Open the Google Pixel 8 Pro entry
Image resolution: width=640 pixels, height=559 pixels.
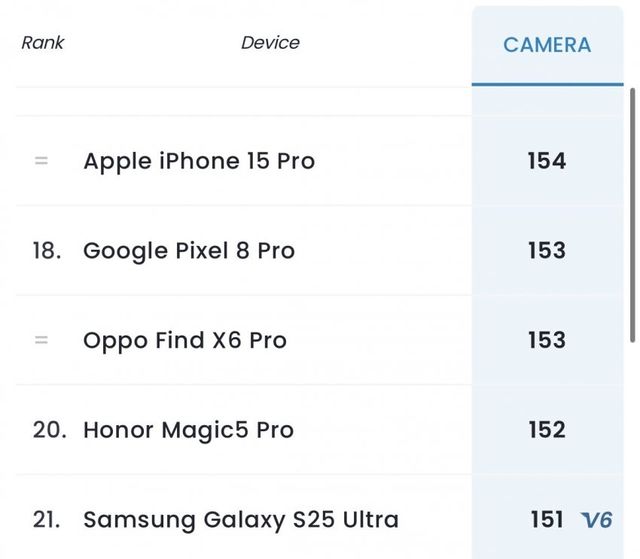189,250
